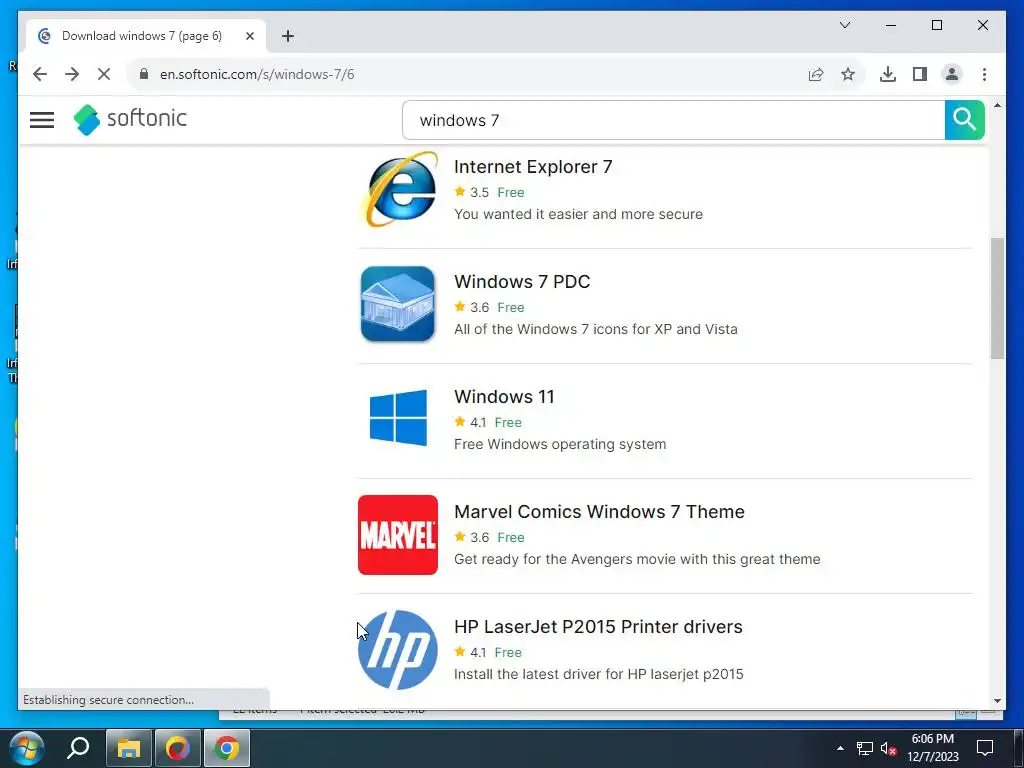1024x768 pixels.
Task: Bookmark this page with the star
Action: tap(848, 74)
